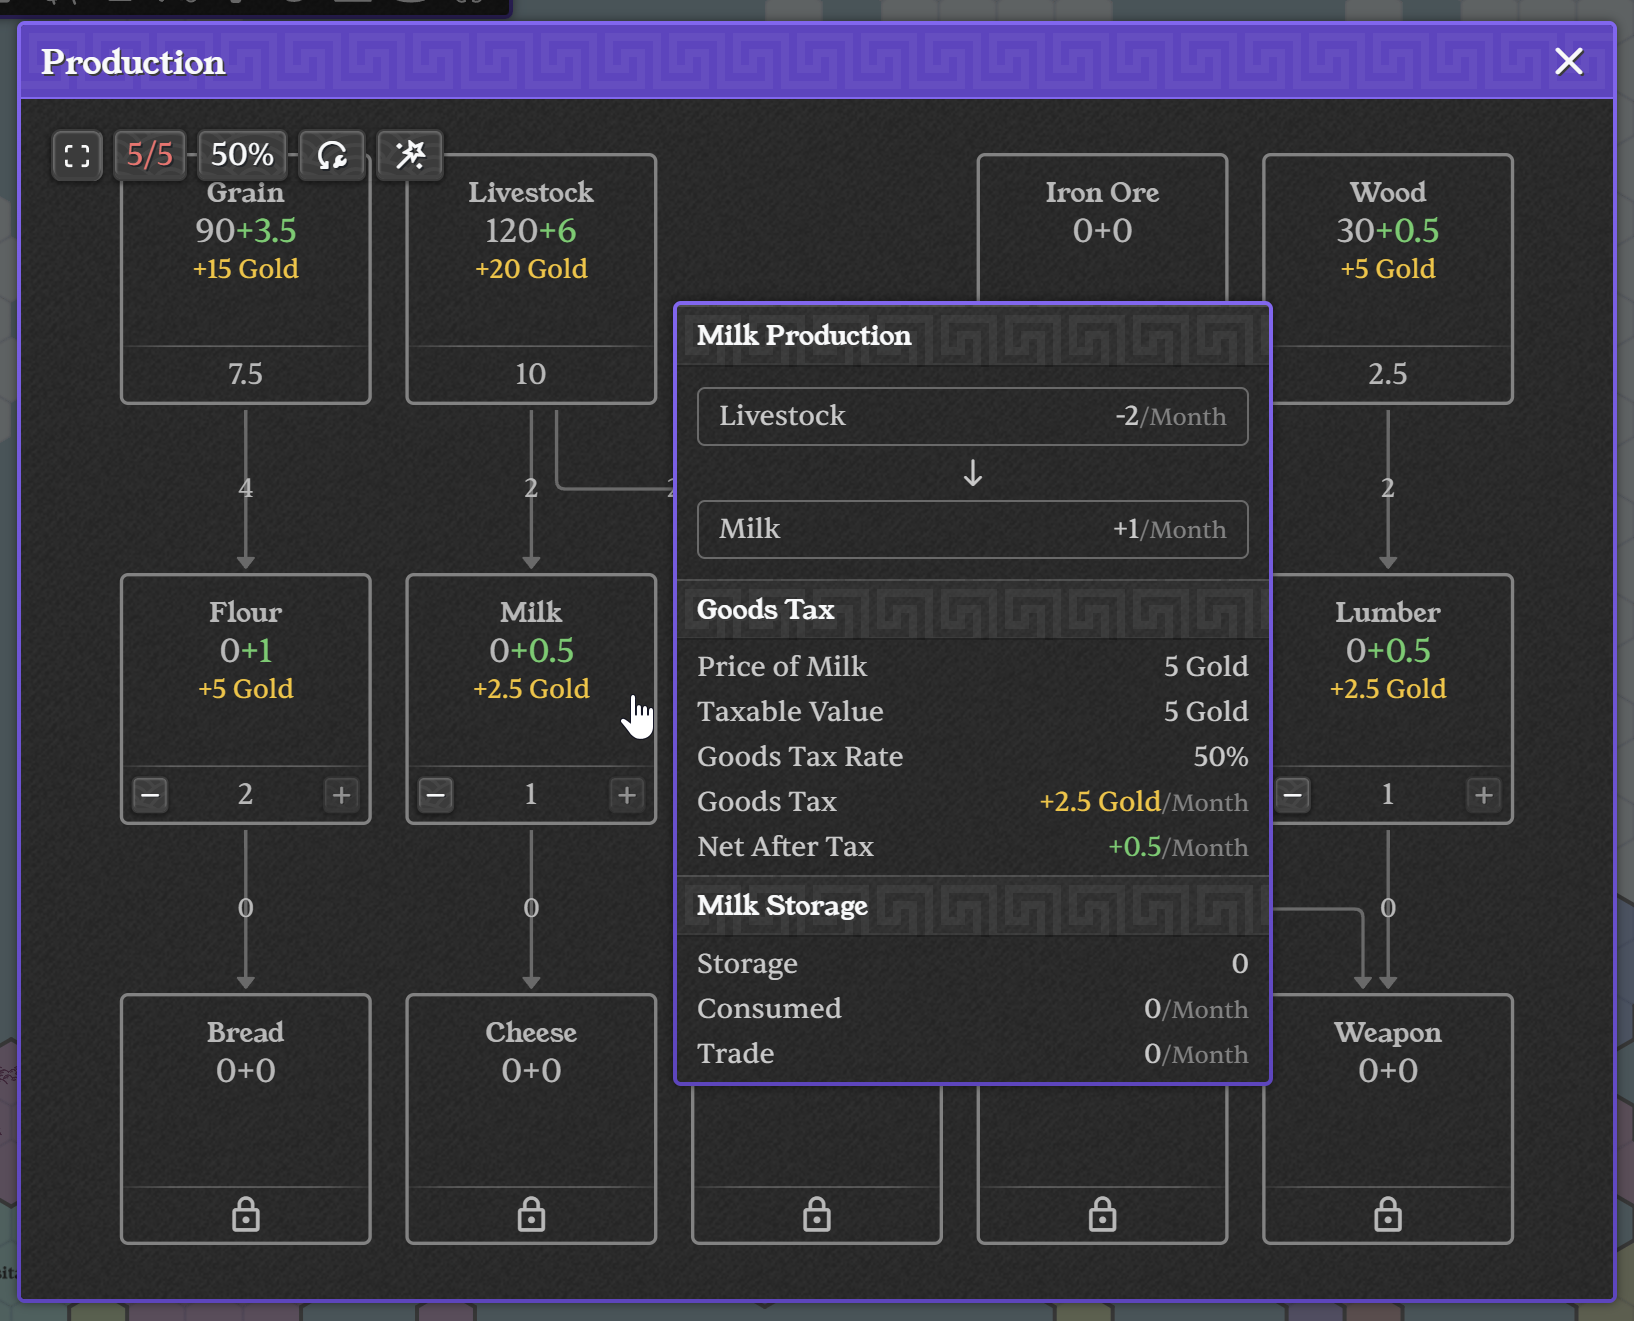This screenshot has width=1634, height=1321.
Task: Click the lock in the fourth bottom card
Action: 1102,1214
